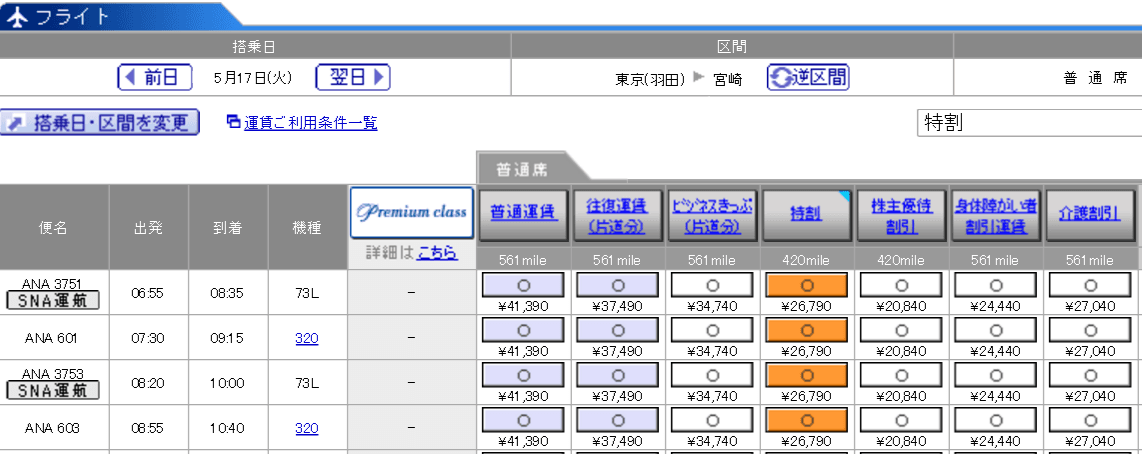Click the ANA 601 flight name
This screenshot has width=1142, height=454.
tap(51, 338)
